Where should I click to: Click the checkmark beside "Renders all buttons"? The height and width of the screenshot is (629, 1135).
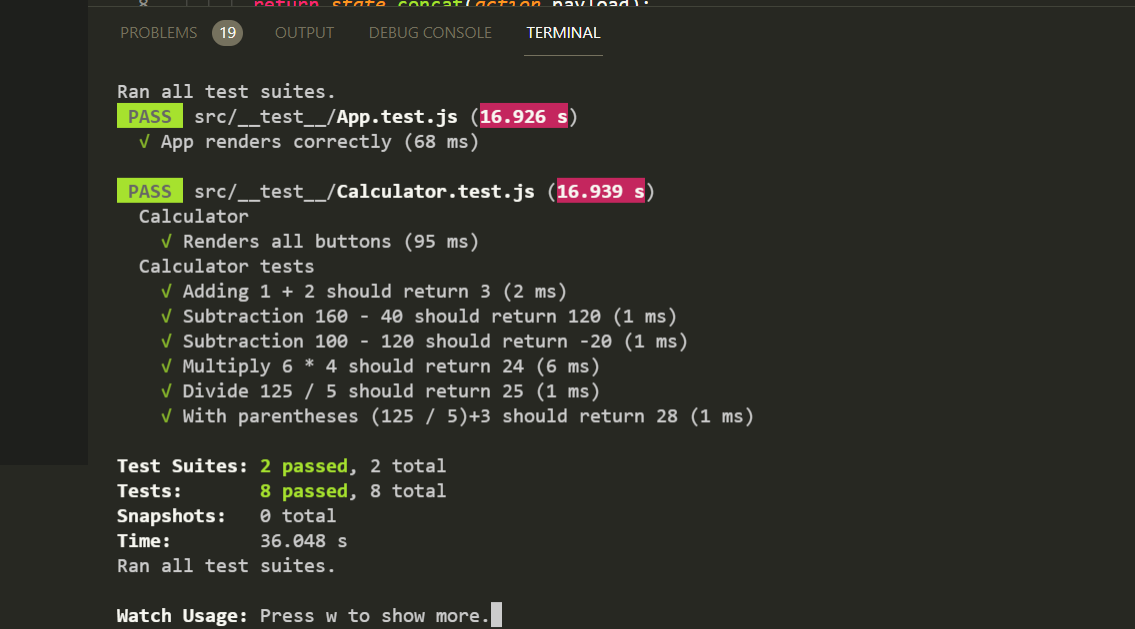(x=167, y=241)
